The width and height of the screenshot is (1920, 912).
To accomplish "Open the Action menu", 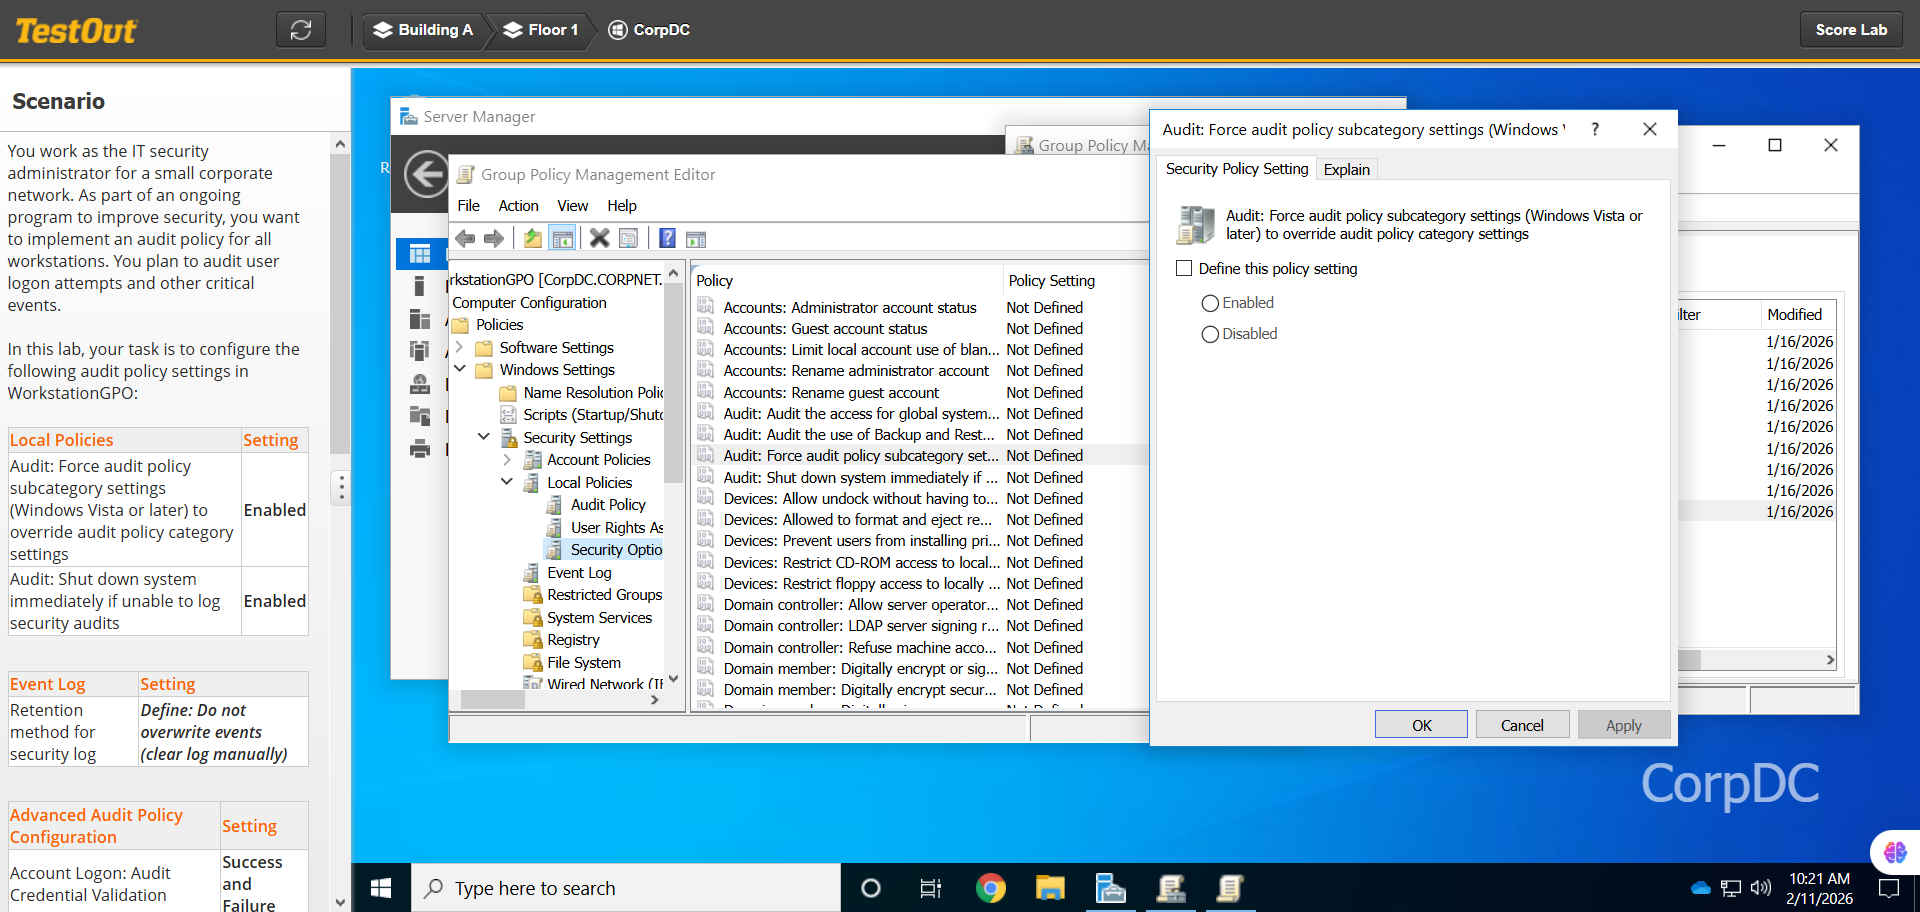I will [x=518, y=205].
